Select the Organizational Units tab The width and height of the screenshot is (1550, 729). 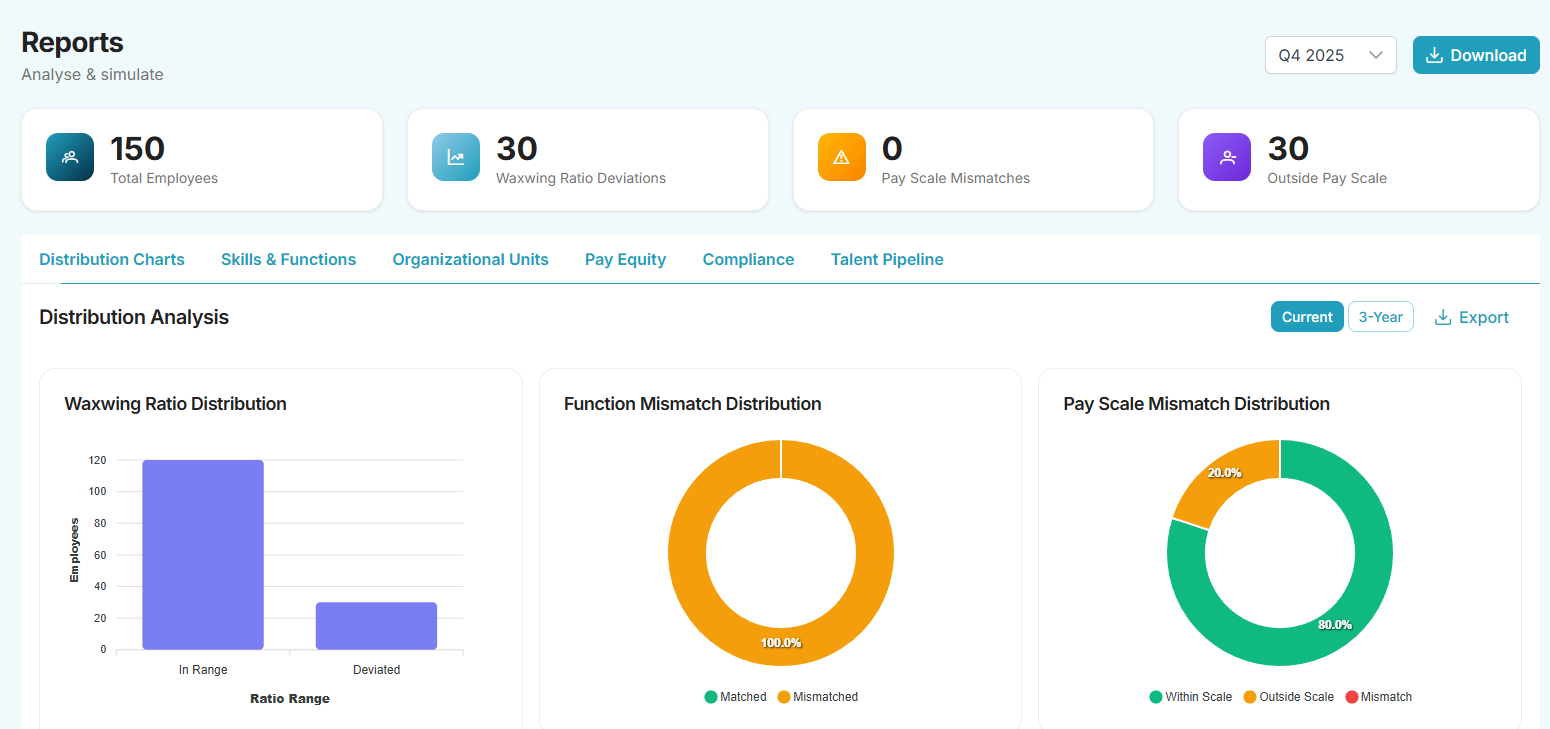tap(470, 259)
